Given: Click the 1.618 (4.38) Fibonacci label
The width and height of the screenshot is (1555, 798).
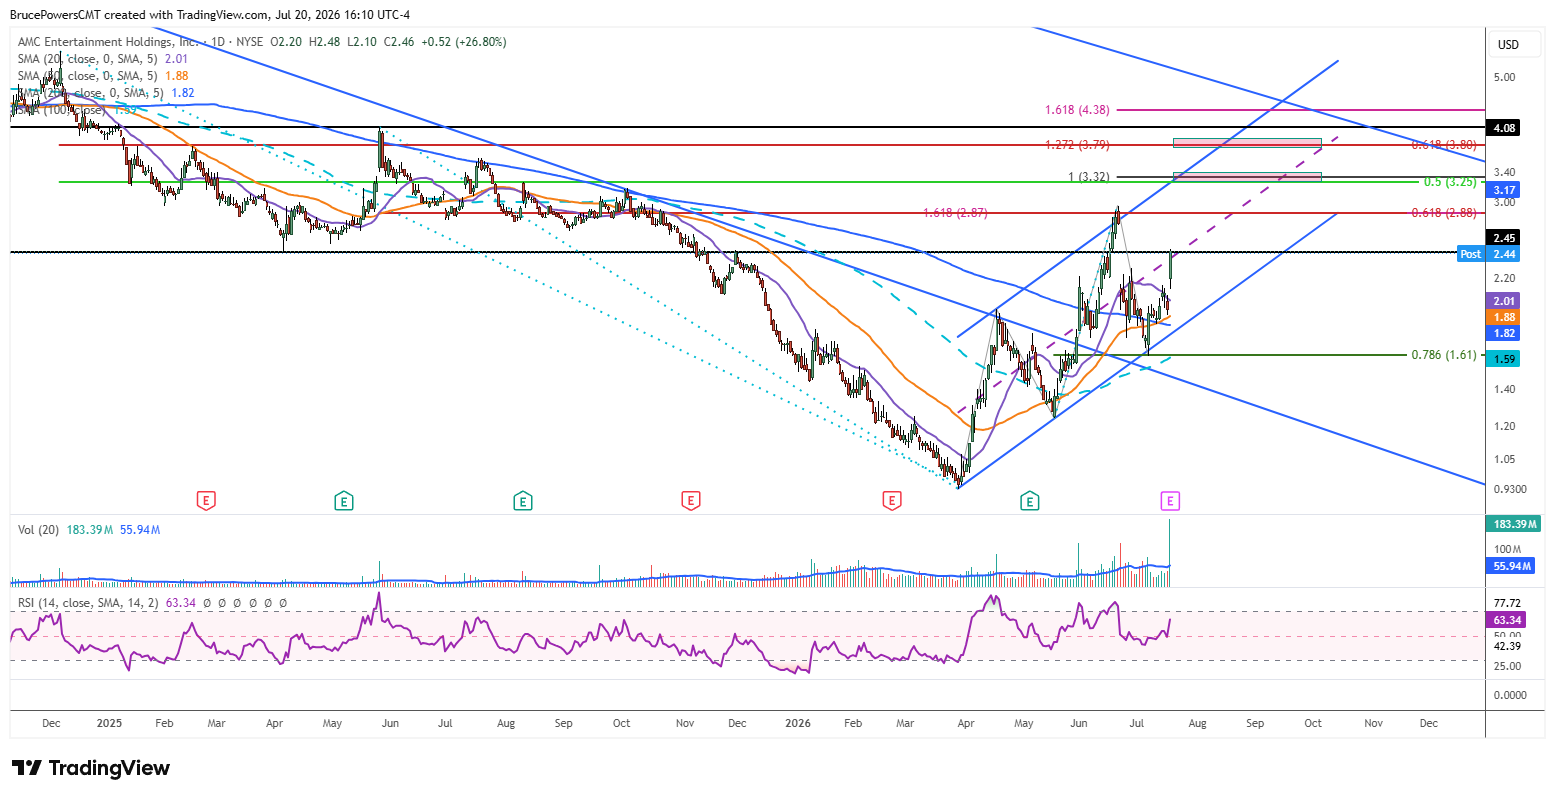Looking at the screenshot, I should coord(1077,110).
